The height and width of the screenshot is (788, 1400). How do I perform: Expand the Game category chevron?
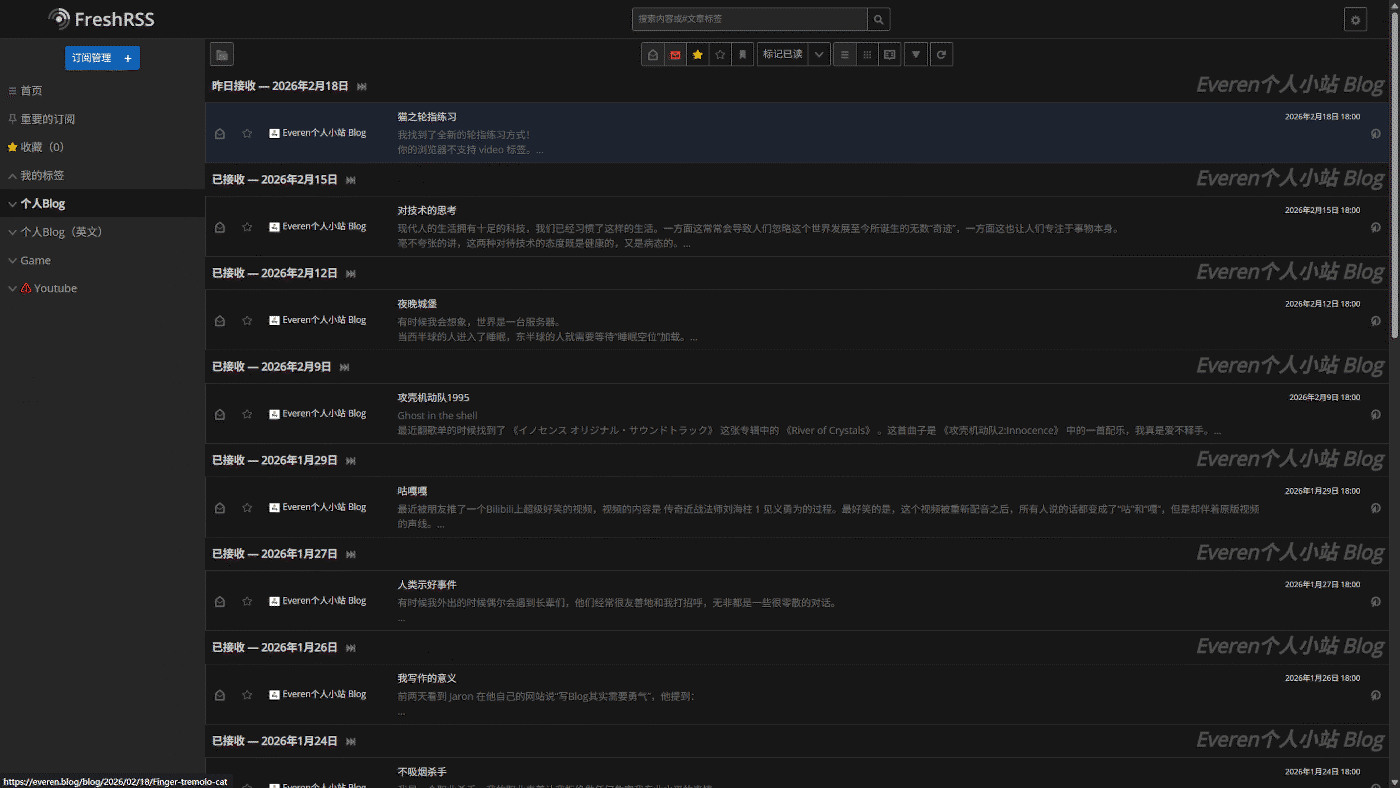12,260
